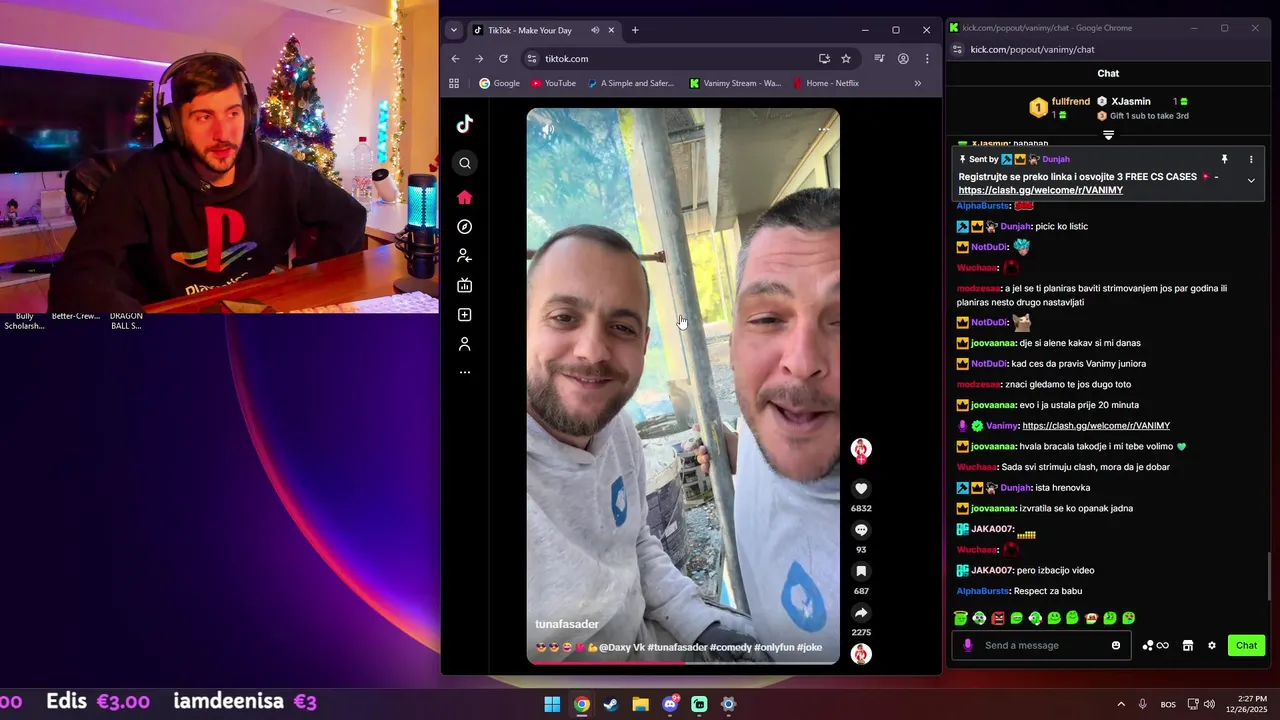The height and width of the screenshot is (720, 1280).
Task: Open Kick chat settings gear
Action: (1212, 645)
